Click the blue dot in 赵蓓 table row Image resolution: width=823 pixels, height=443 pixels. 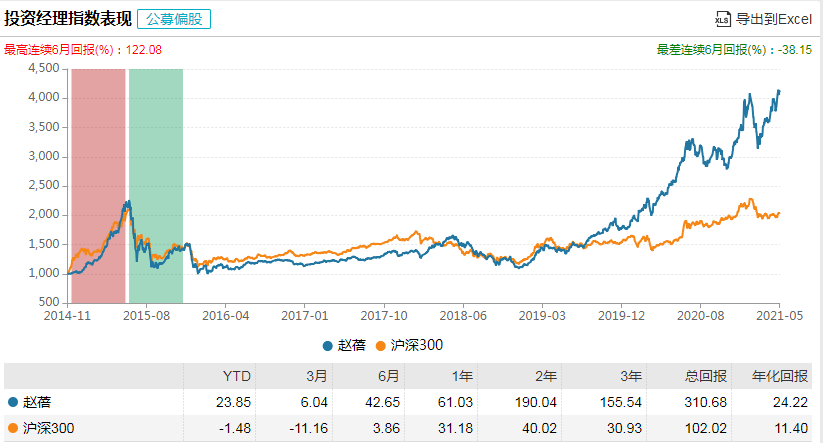click(x=13, y=402)
